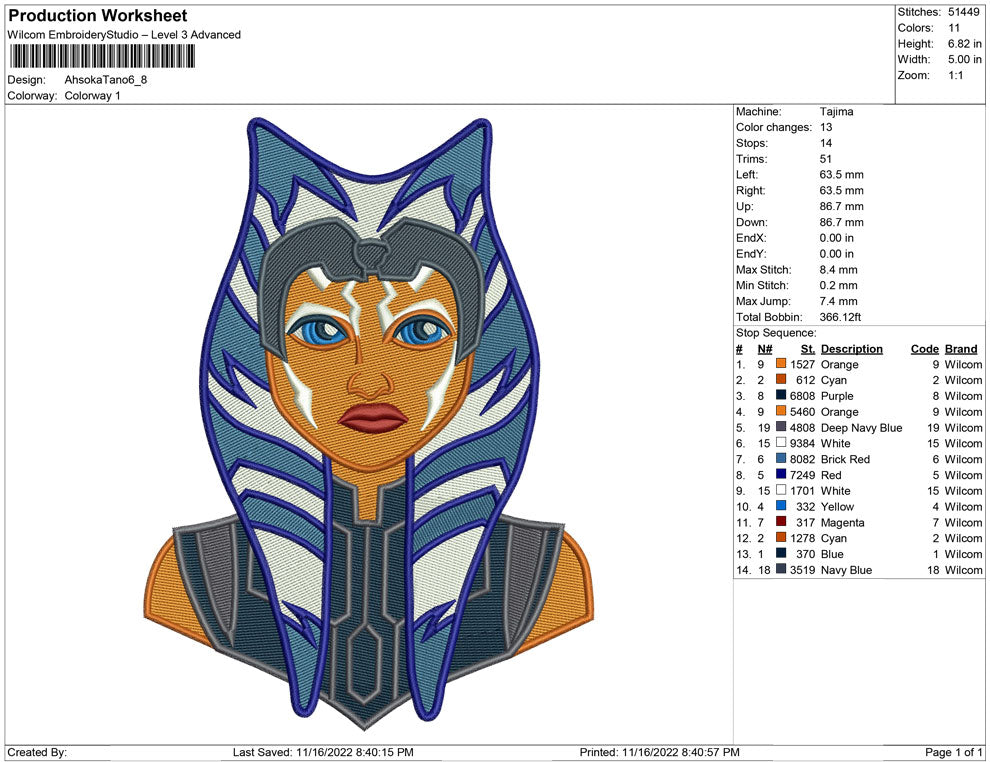This screenshot has height=762, width=990.
Task: Click the swatch beside 3519 Navy Blue
Action: pyautogui.click(x=781, y=569)
